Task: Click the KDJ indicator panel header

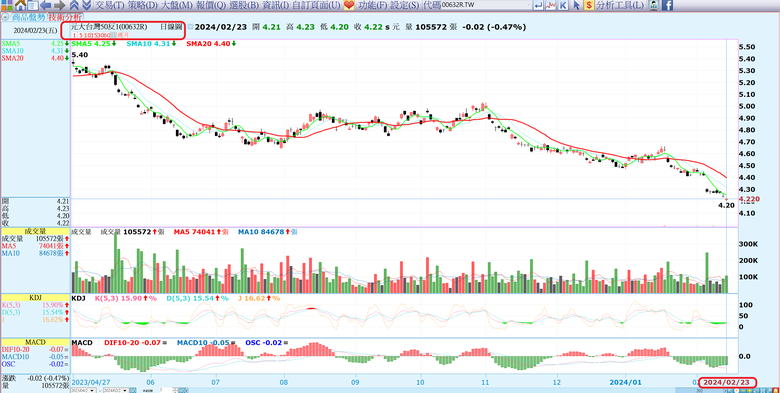Action: [x=35, y=297]
